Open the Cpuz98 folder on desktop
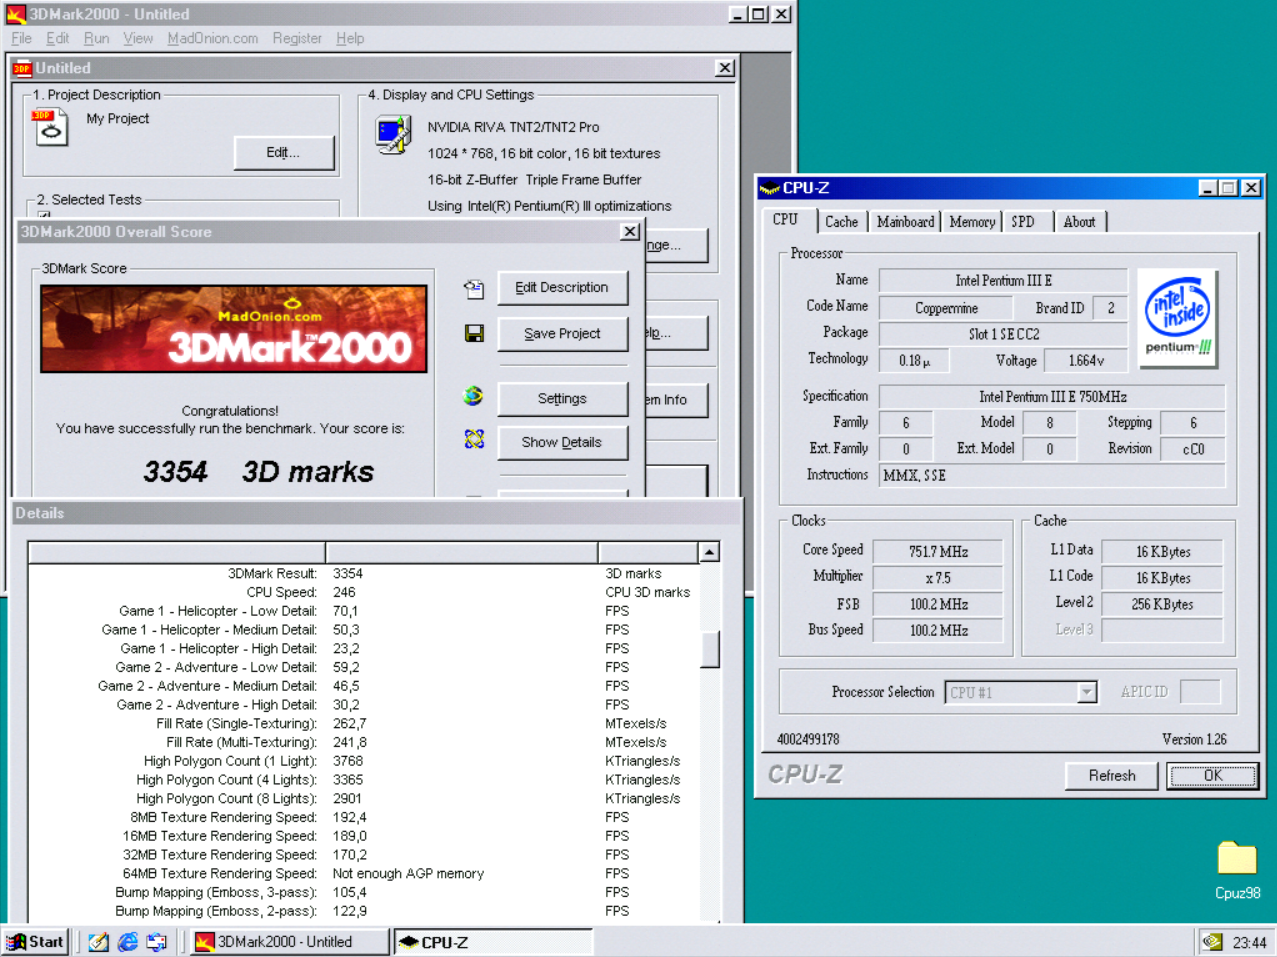Image resolution: width=1277 pixels, height=957 pixels. [1237, 870]
